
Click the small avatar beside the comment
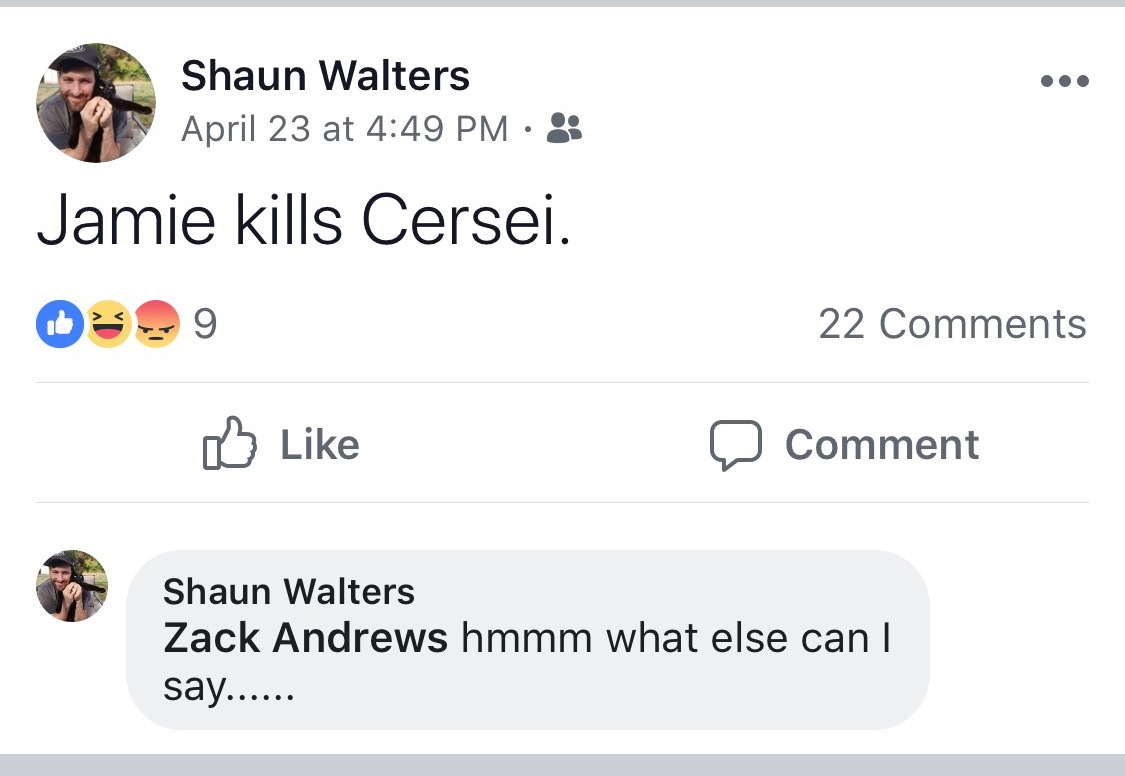pyautogui.click(x=72, y=586)
